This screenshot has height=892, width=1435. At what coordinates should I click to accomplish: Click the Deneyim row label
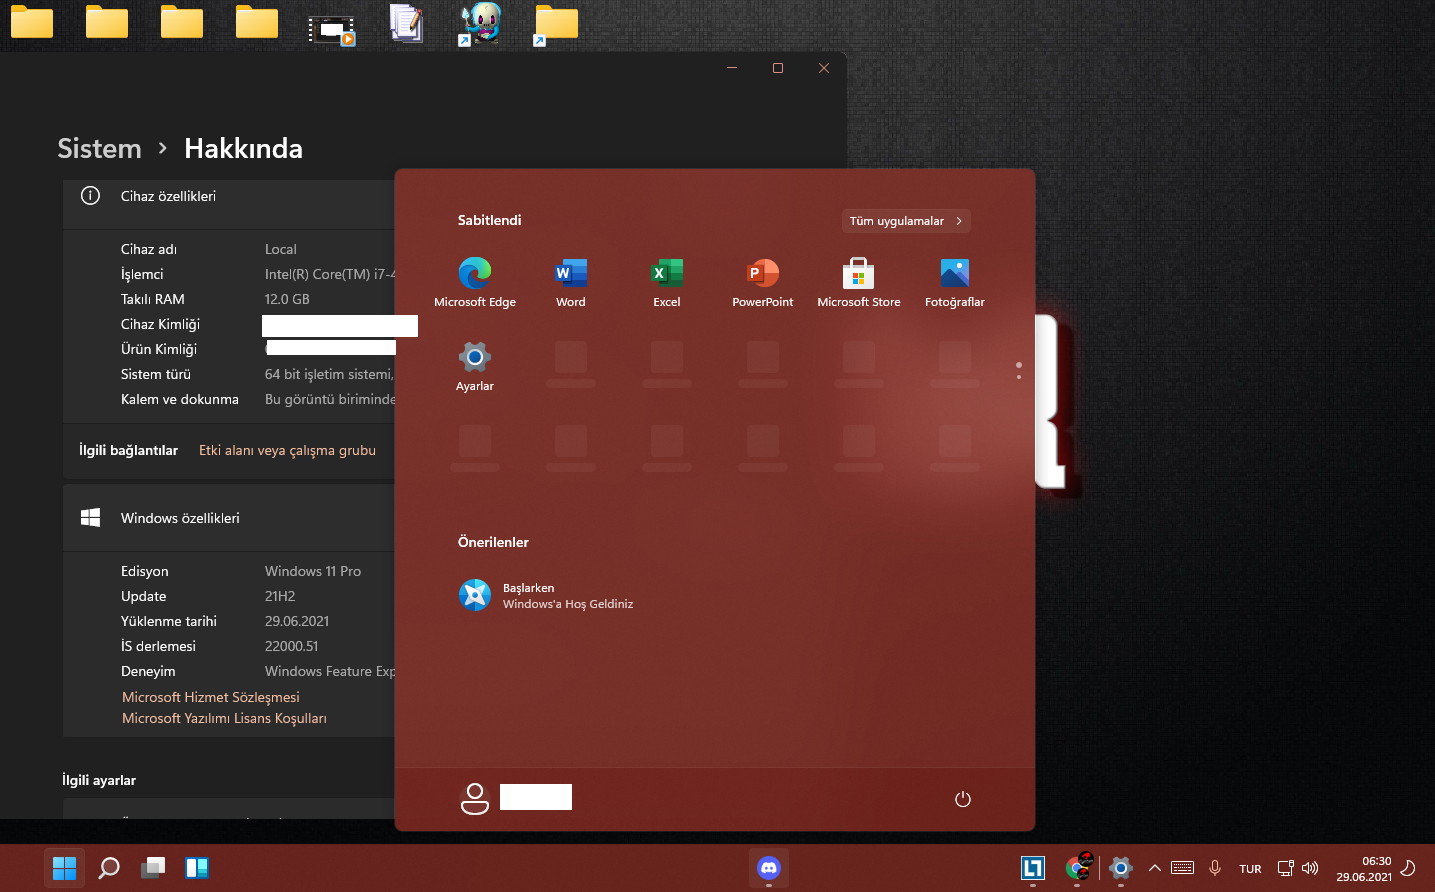point(148,671)
